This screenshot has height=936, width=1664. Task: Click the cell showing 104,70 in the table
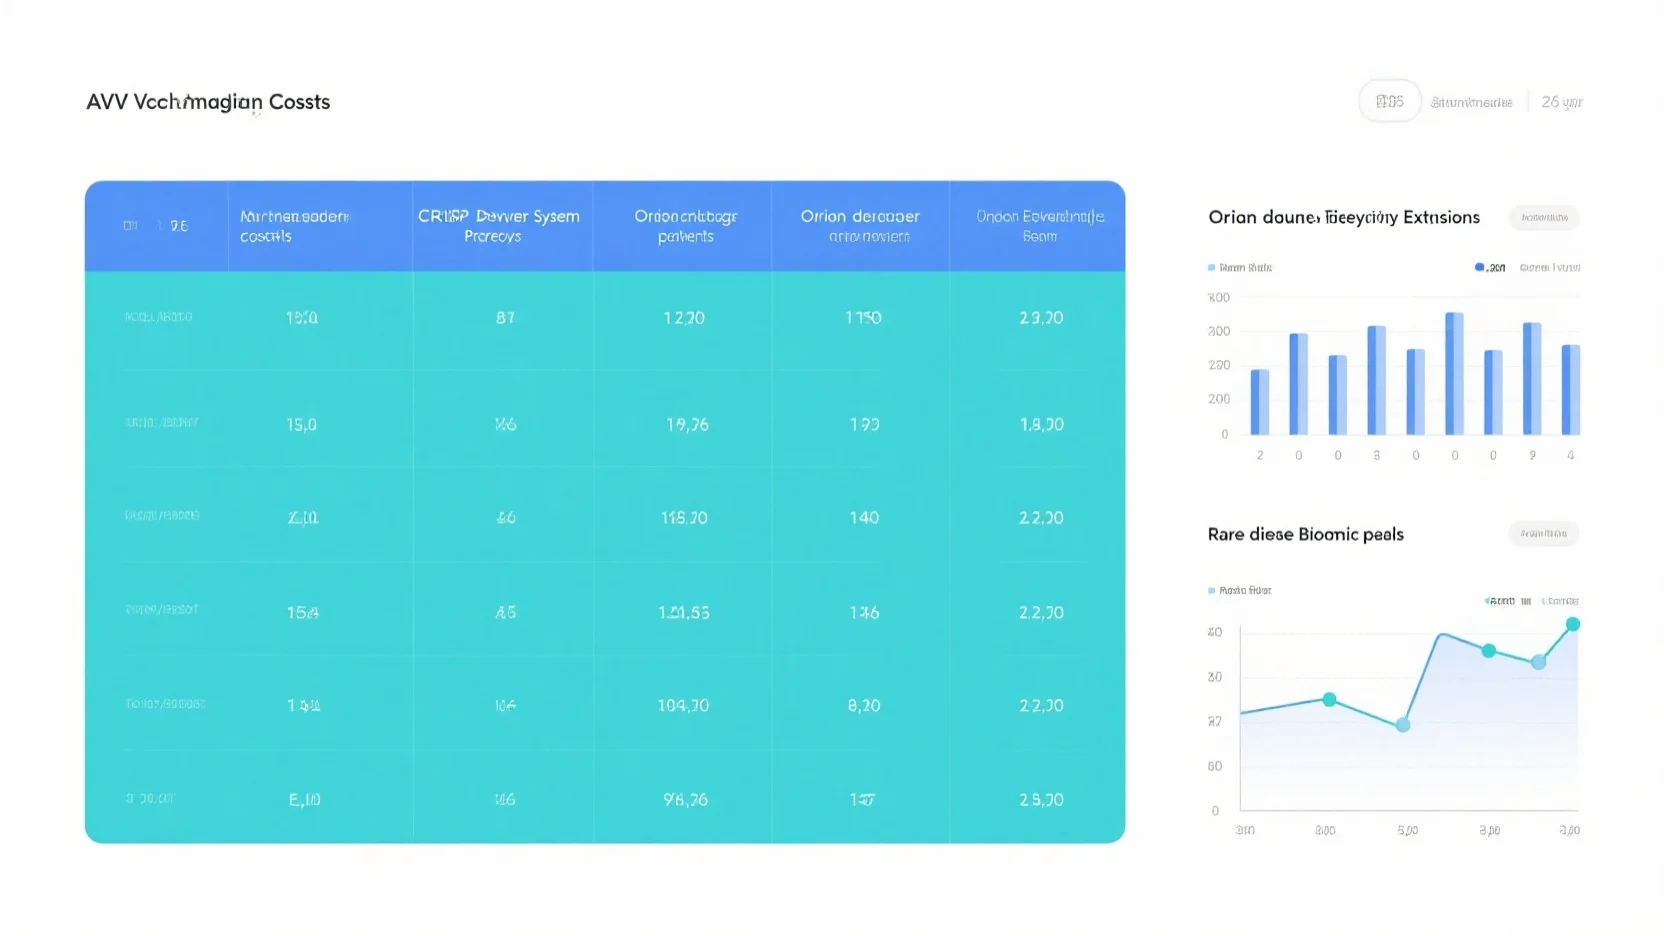(683, 706)
